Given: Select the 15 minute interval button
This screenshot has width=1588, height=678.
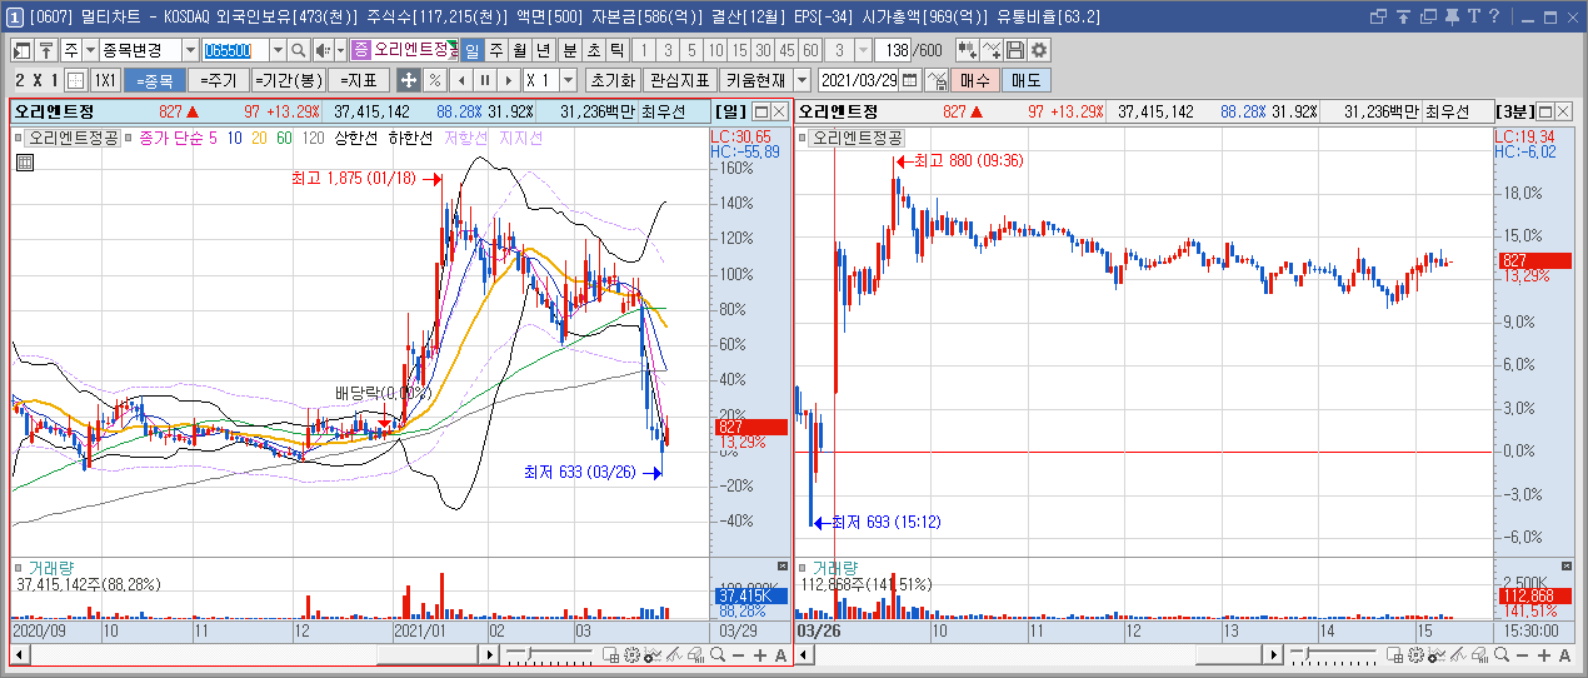Looking at the screenshot, I should pyautogui.click(x=739, y=50).
